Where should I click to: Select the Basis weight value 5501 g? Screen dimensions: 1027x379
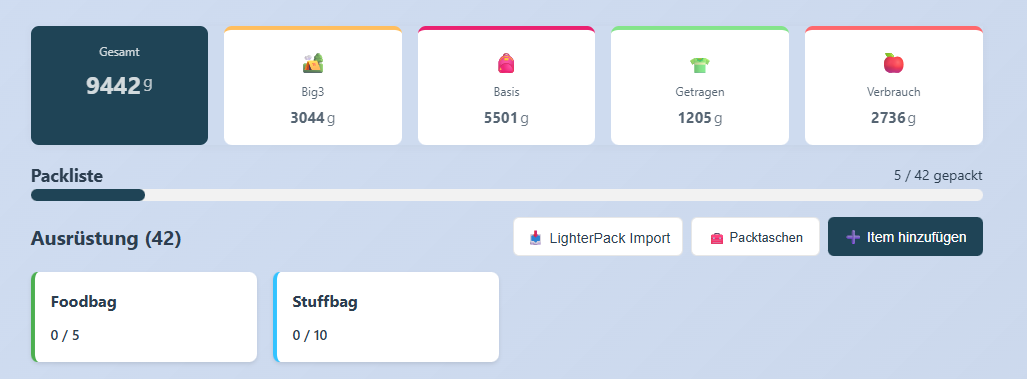(506, 118)
